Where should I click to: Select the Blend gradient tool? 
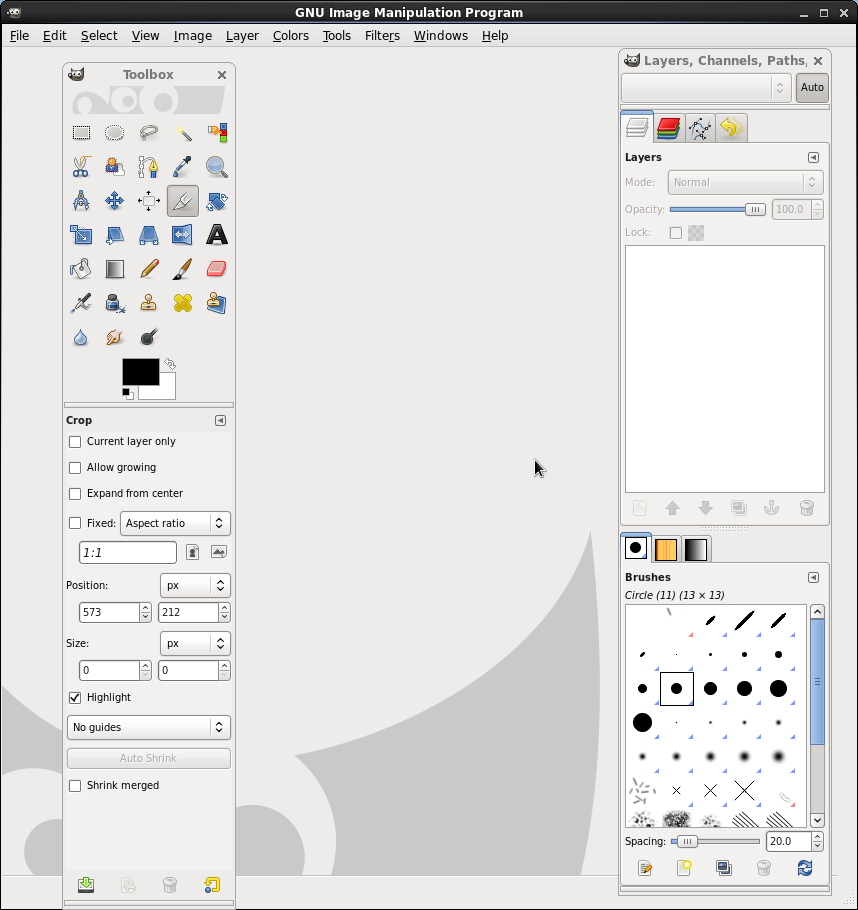coord(114,269)
